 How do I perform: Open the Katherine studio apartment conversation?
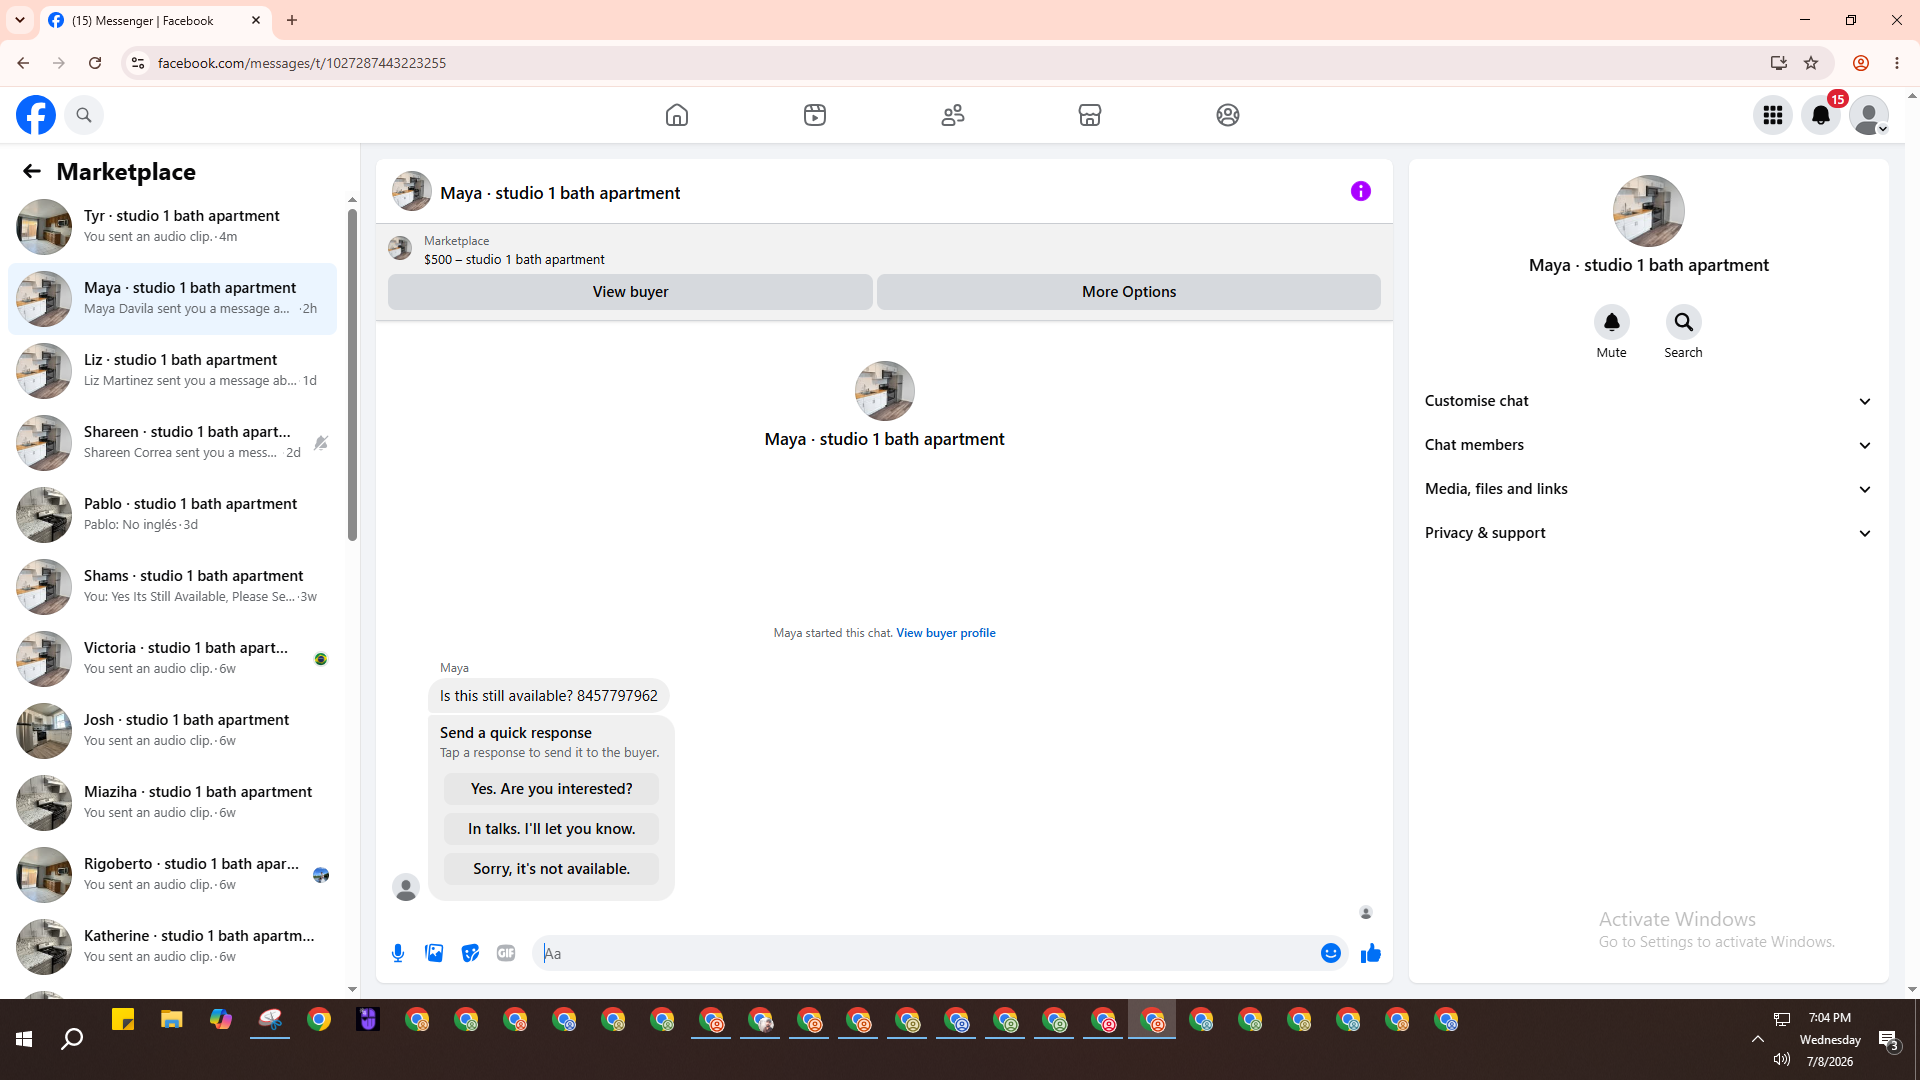pyautogui.click(x=172, y=947)
